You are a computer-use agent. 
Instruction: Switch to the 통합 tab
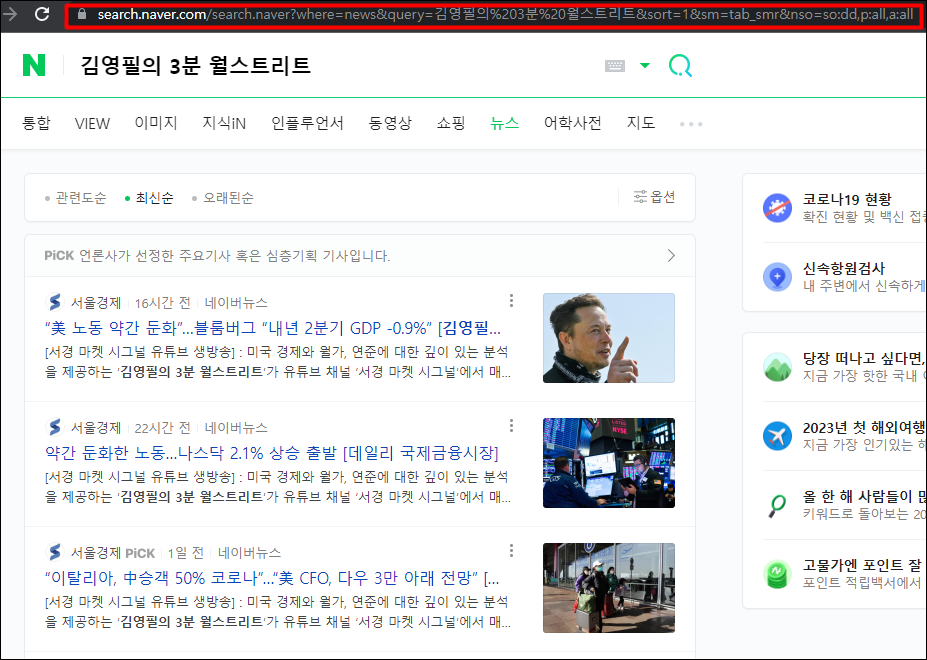click(x=36, y=123)
